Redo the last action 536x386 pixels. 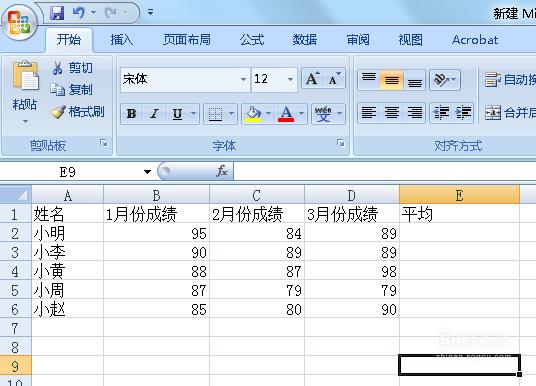point(111,13)
